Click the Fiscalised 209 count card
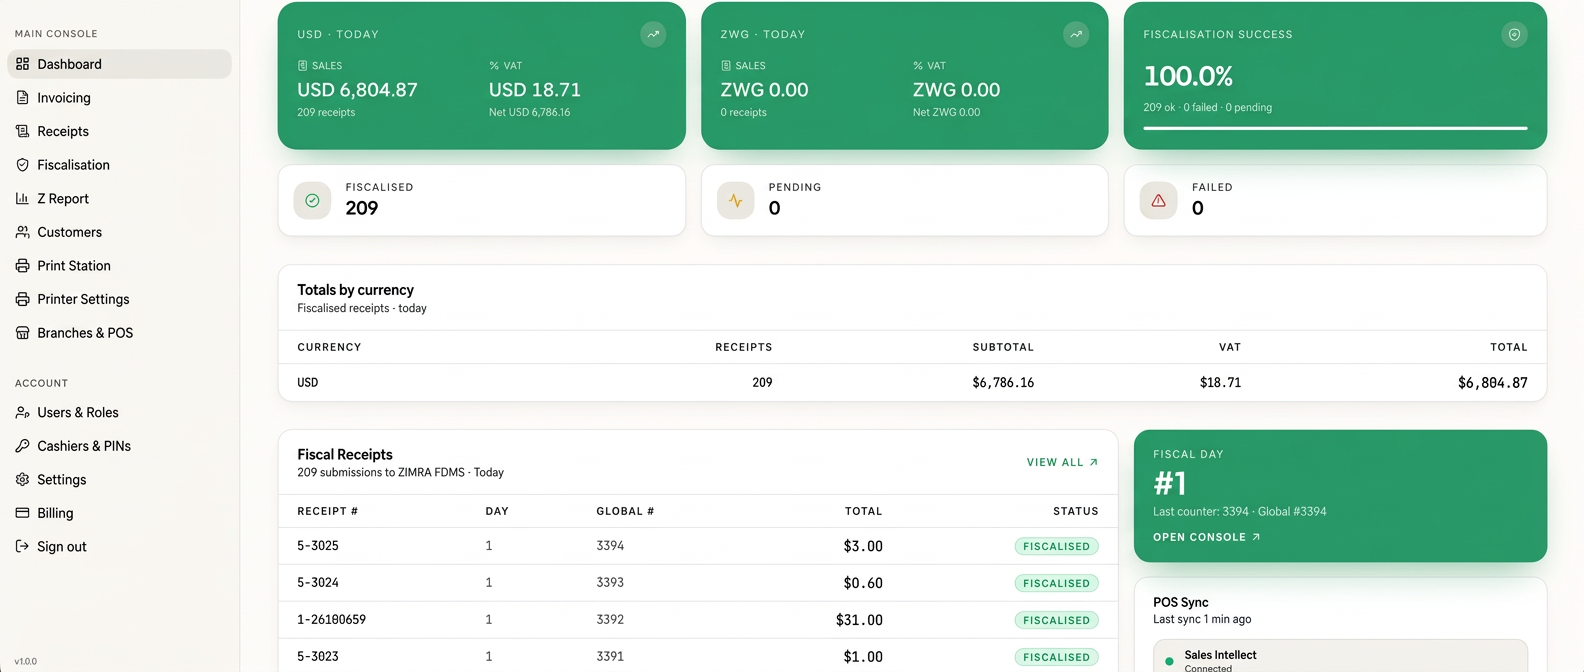Viewport: 1584px width, 672px height. [x=482, y=200]
